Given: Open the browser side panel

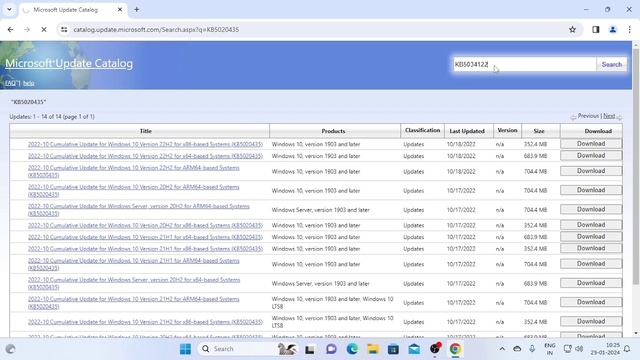Looking at the screenshot, I should [596, 29].
